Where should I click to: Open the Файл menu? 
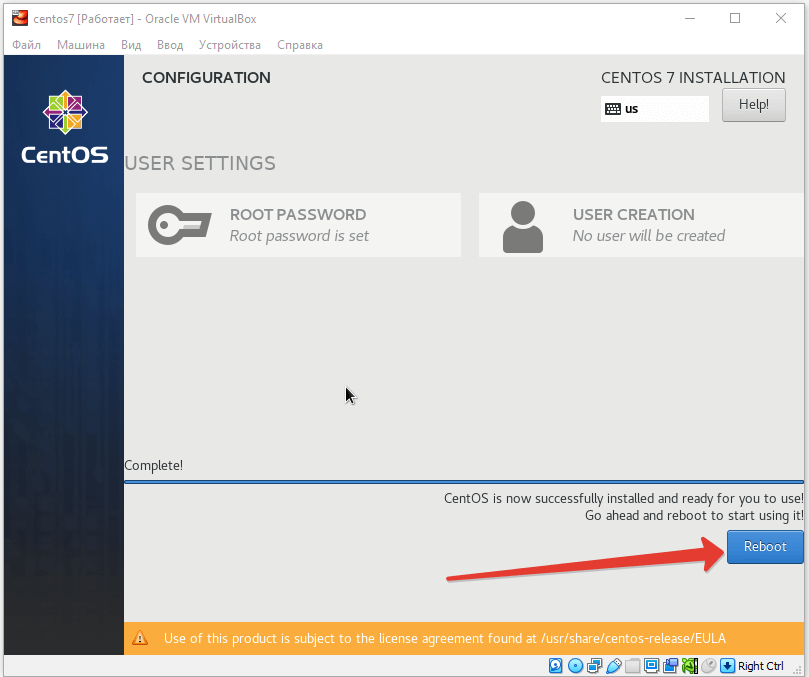click(27, 45)
